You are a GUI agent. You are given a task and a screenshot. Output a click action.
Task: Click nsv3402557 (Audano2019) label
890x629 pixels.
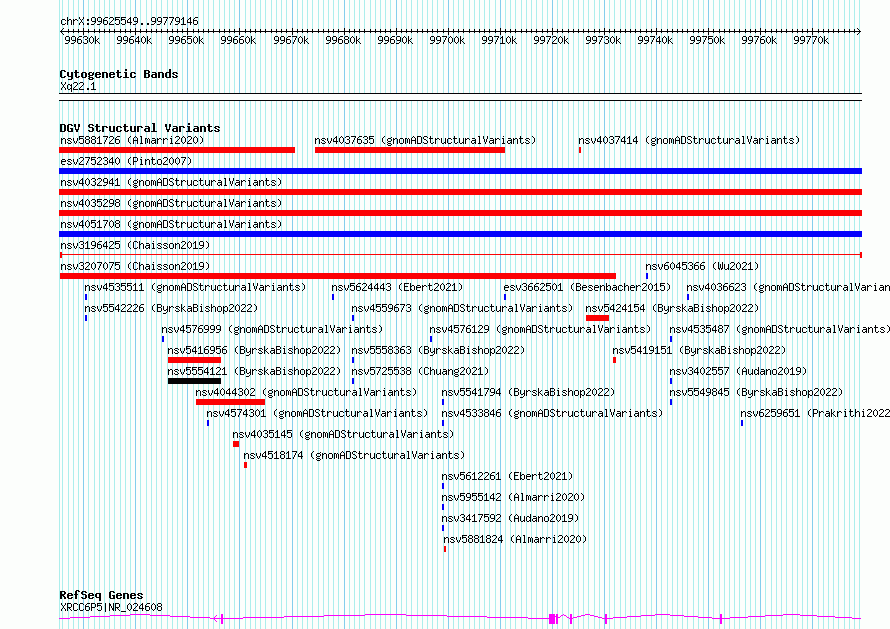738,371
